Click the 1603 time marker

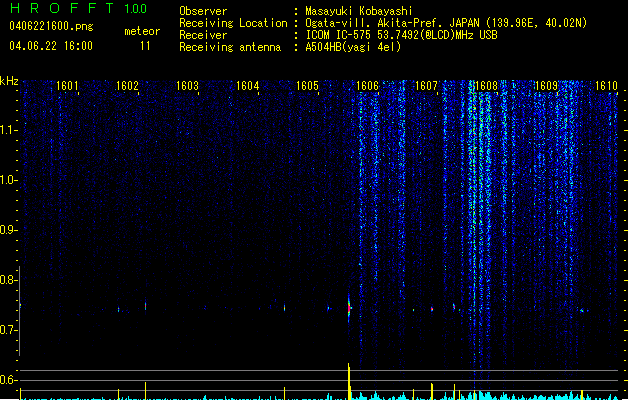187,86
